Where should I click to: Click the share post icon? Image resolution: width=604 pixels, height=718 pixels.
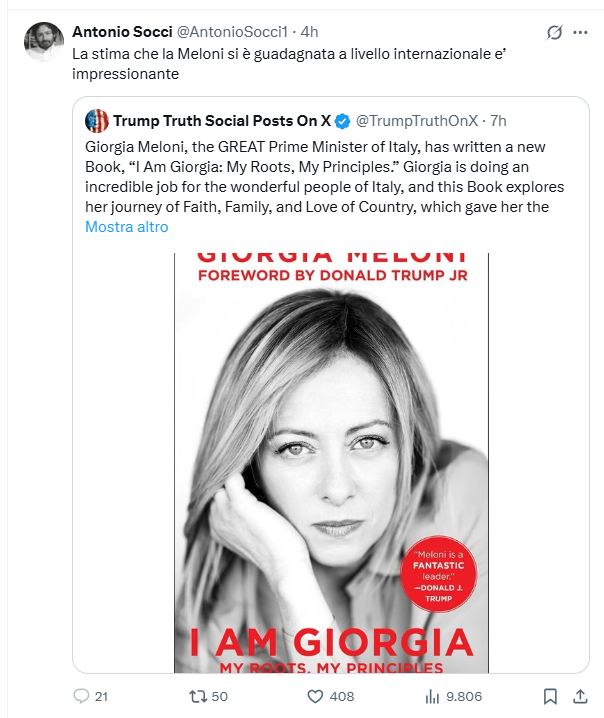coord(579,696)
